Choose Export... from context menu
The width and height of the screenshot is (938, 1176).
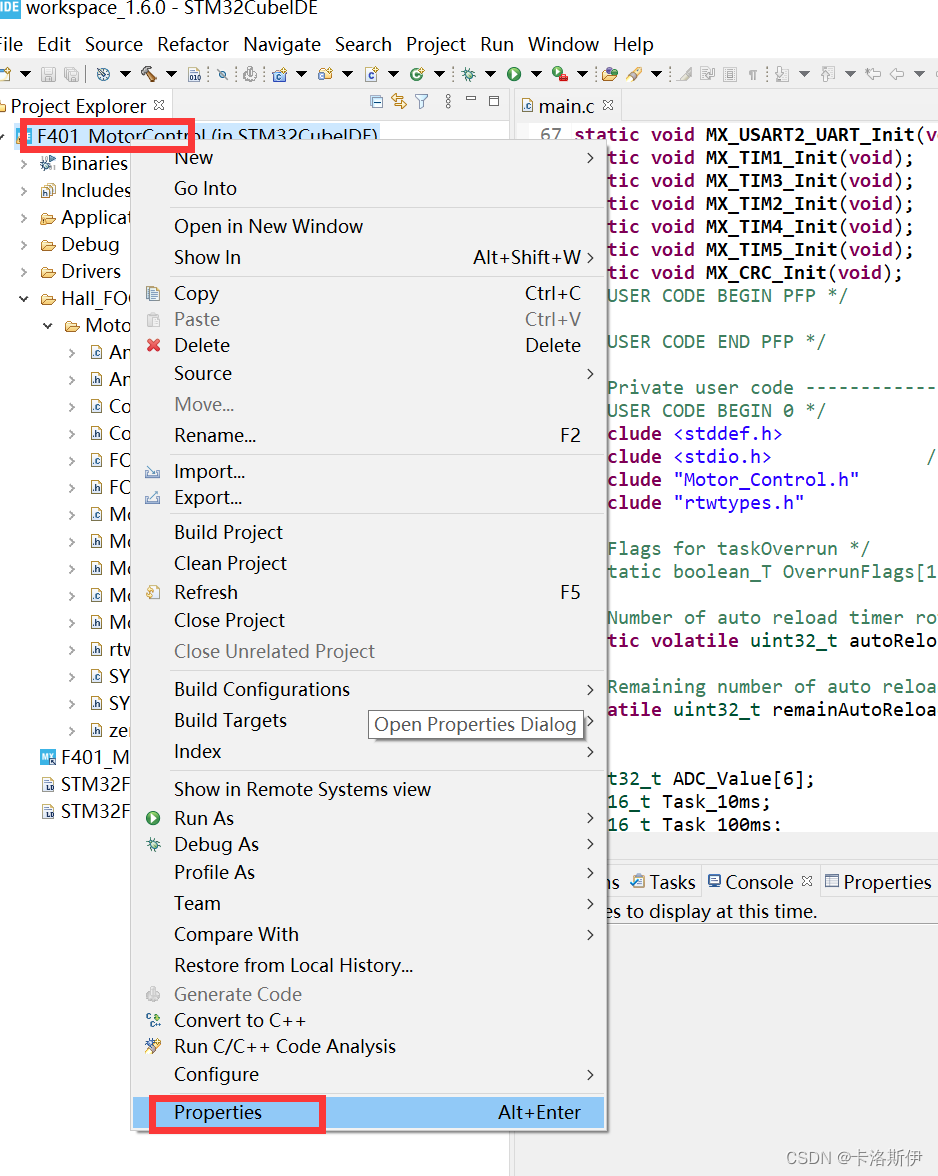tap(368, 497)
